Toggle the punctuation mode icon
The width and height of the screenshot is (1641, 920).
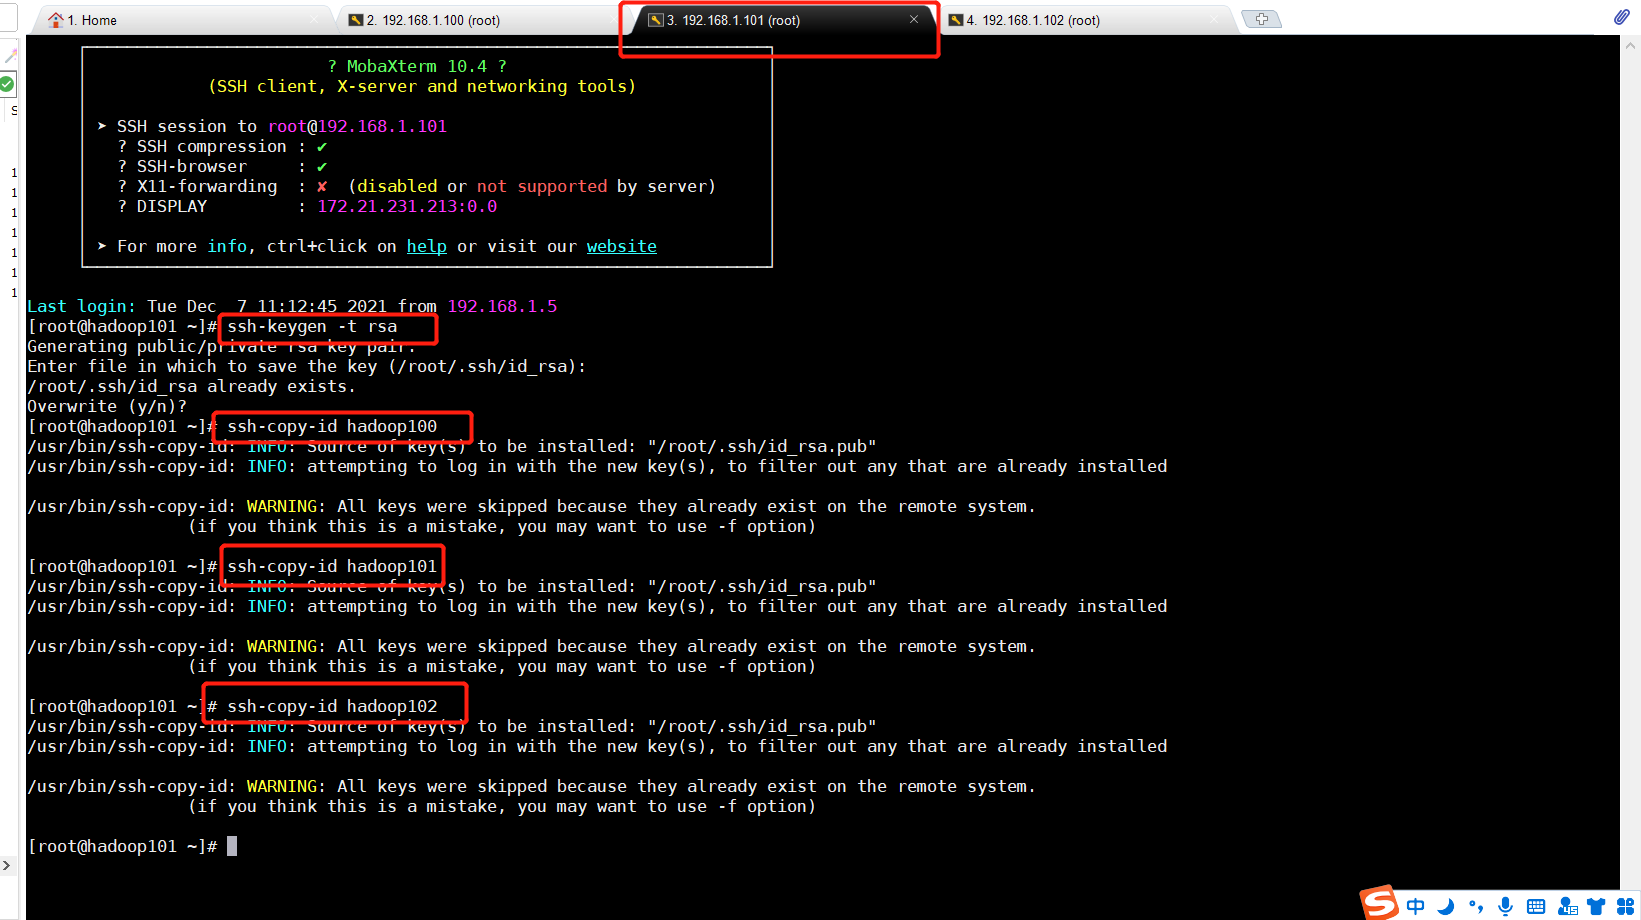(x=1476, y=907)
